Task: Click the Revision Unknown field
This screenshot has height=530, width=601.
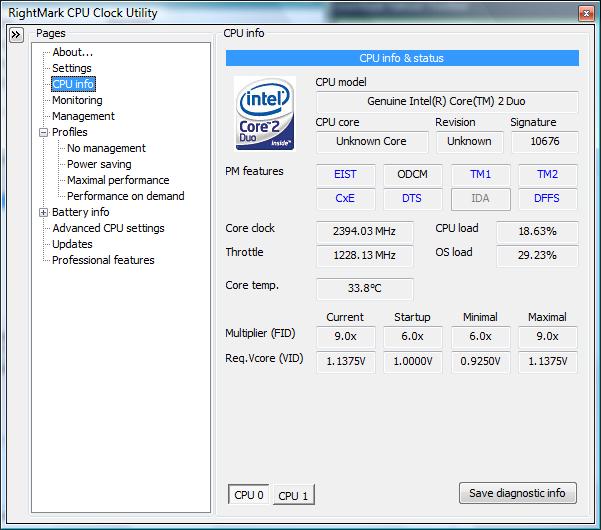Action: point(470,142)
